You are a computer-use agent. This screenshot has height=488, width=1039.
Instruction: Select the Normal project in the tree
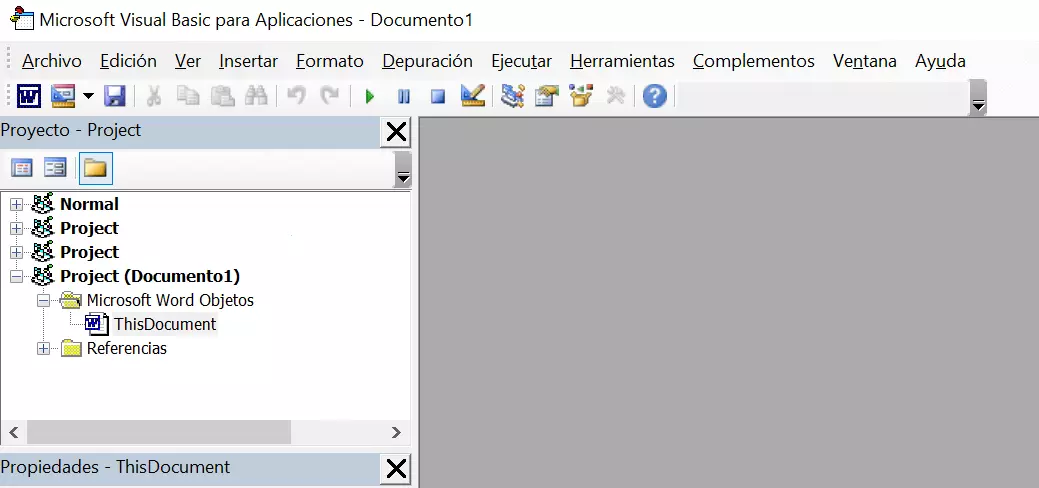click(89, 204)
